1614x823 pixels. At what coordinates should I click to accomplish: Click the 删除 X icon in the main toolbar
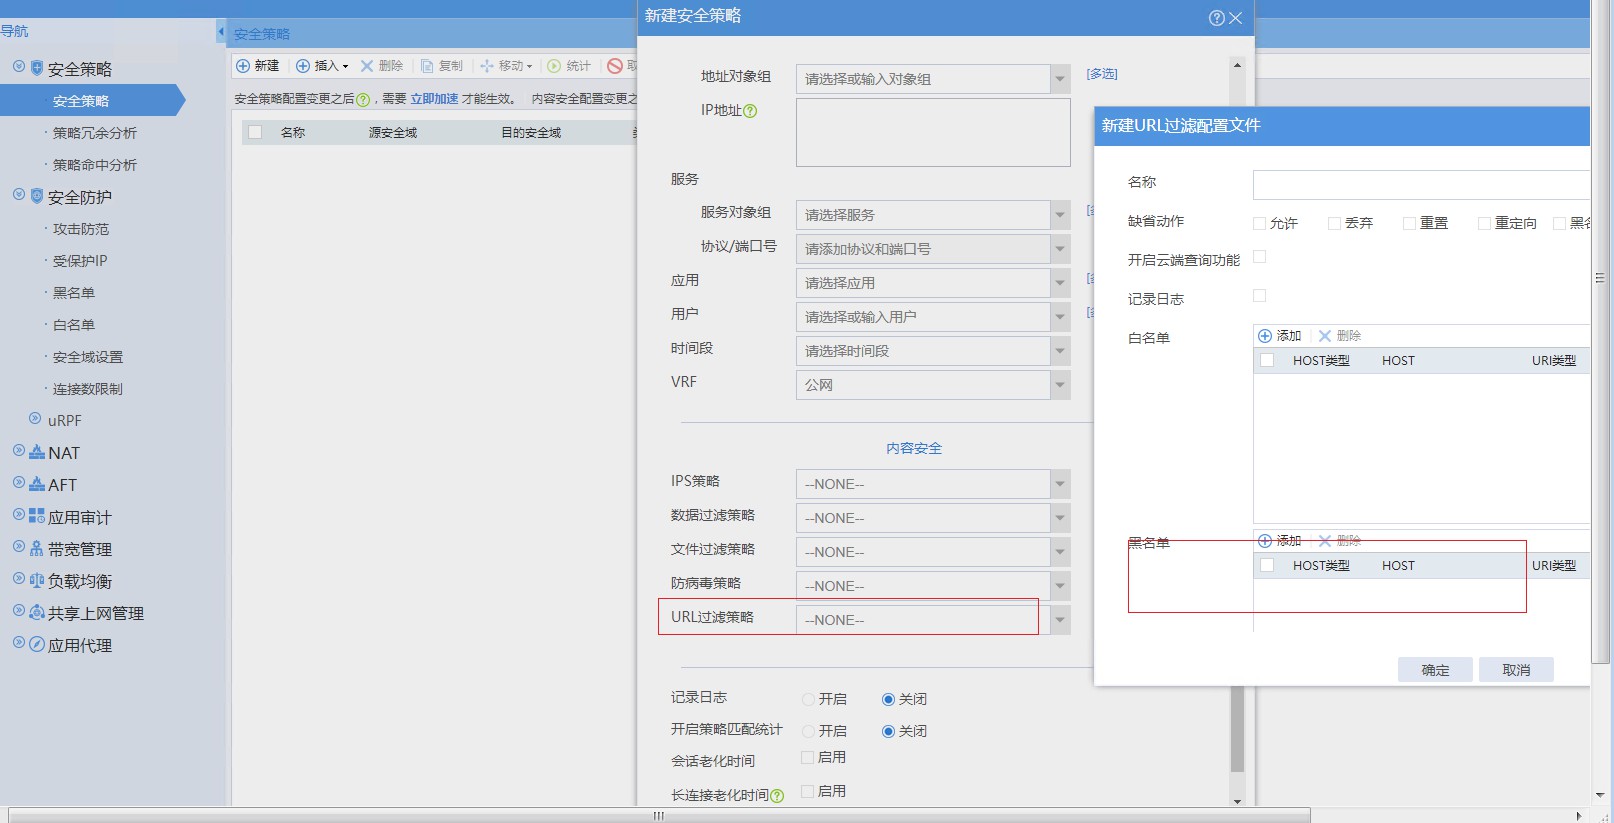pyautogui.click(x=367, y=66)
